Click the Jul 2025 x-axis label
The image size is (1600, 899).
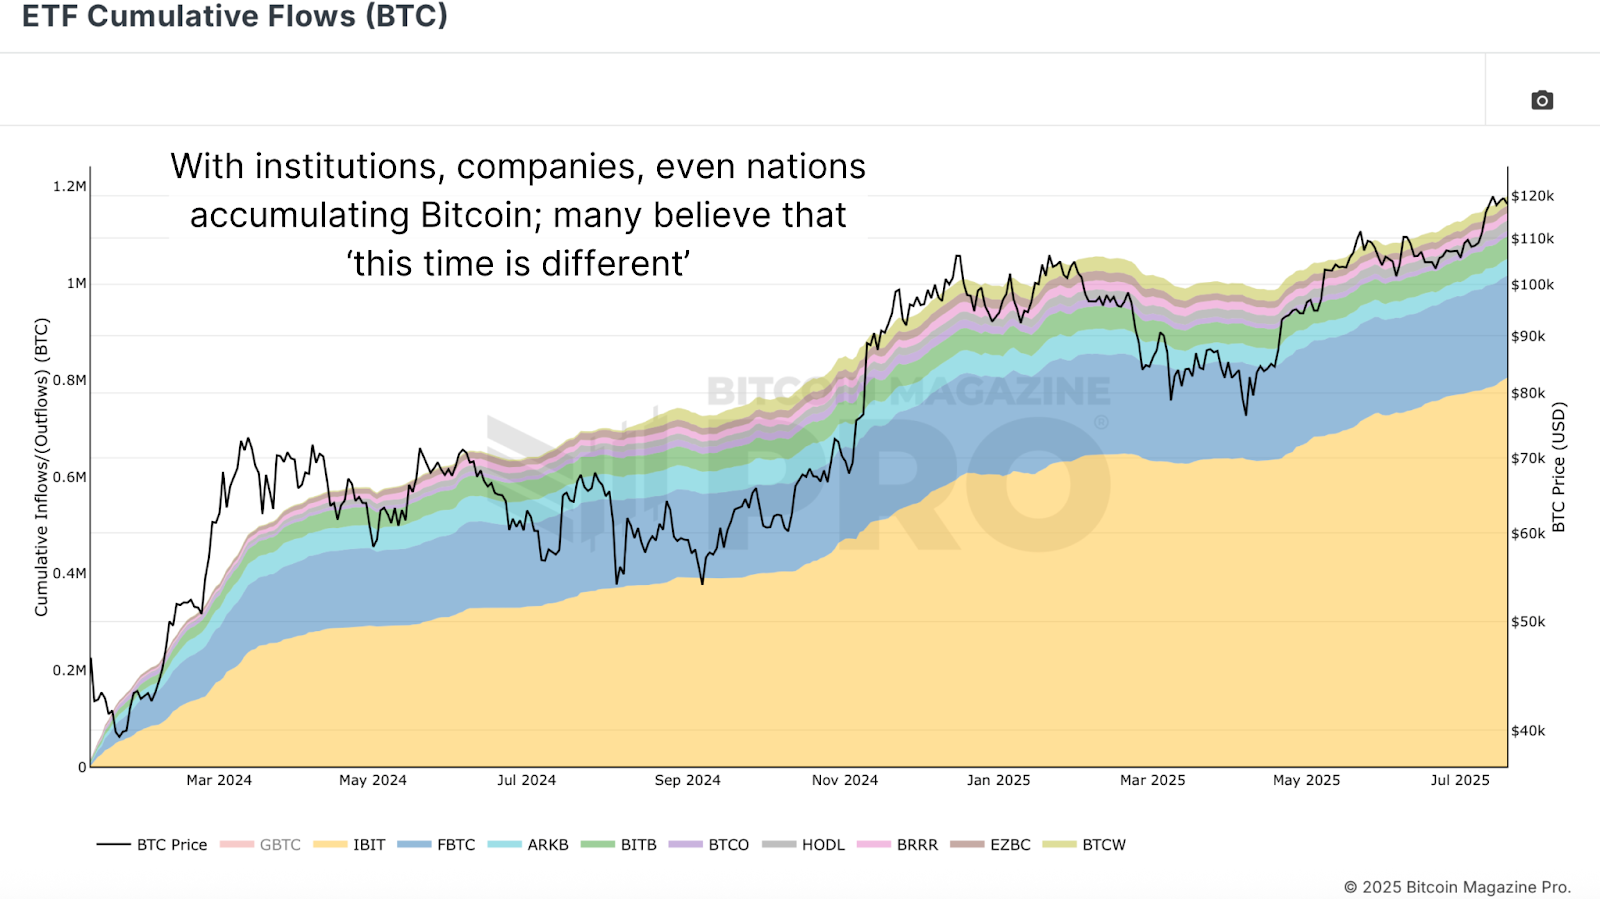(x=1459, y=780)
